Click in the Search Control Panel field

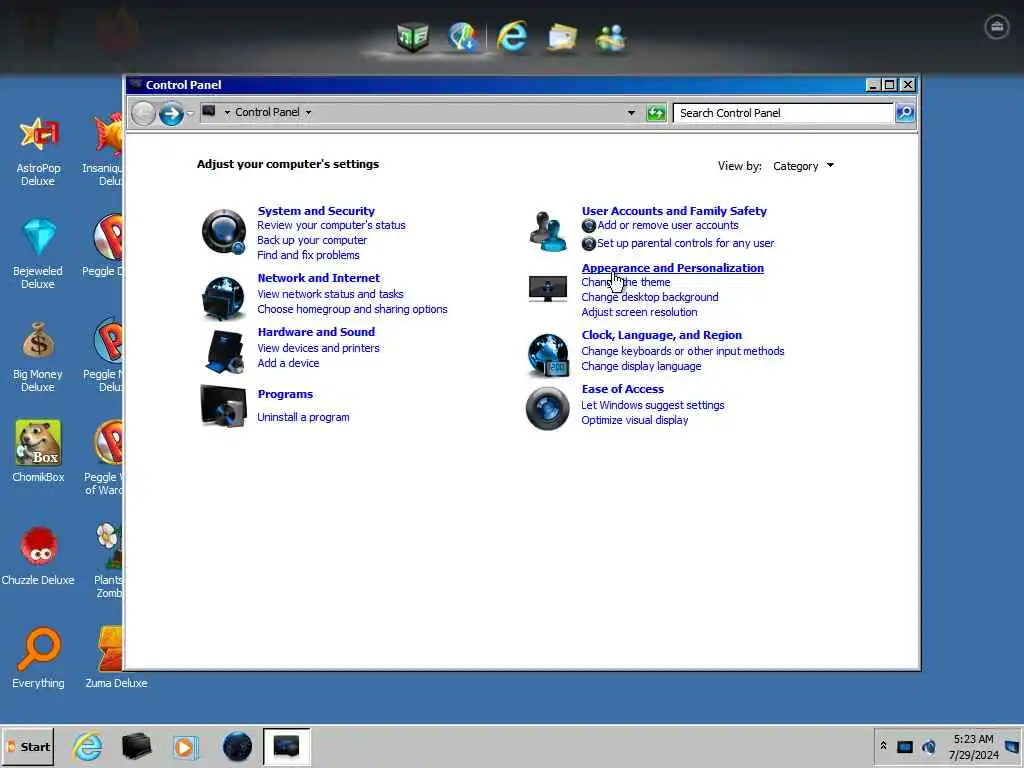(783, 113)
